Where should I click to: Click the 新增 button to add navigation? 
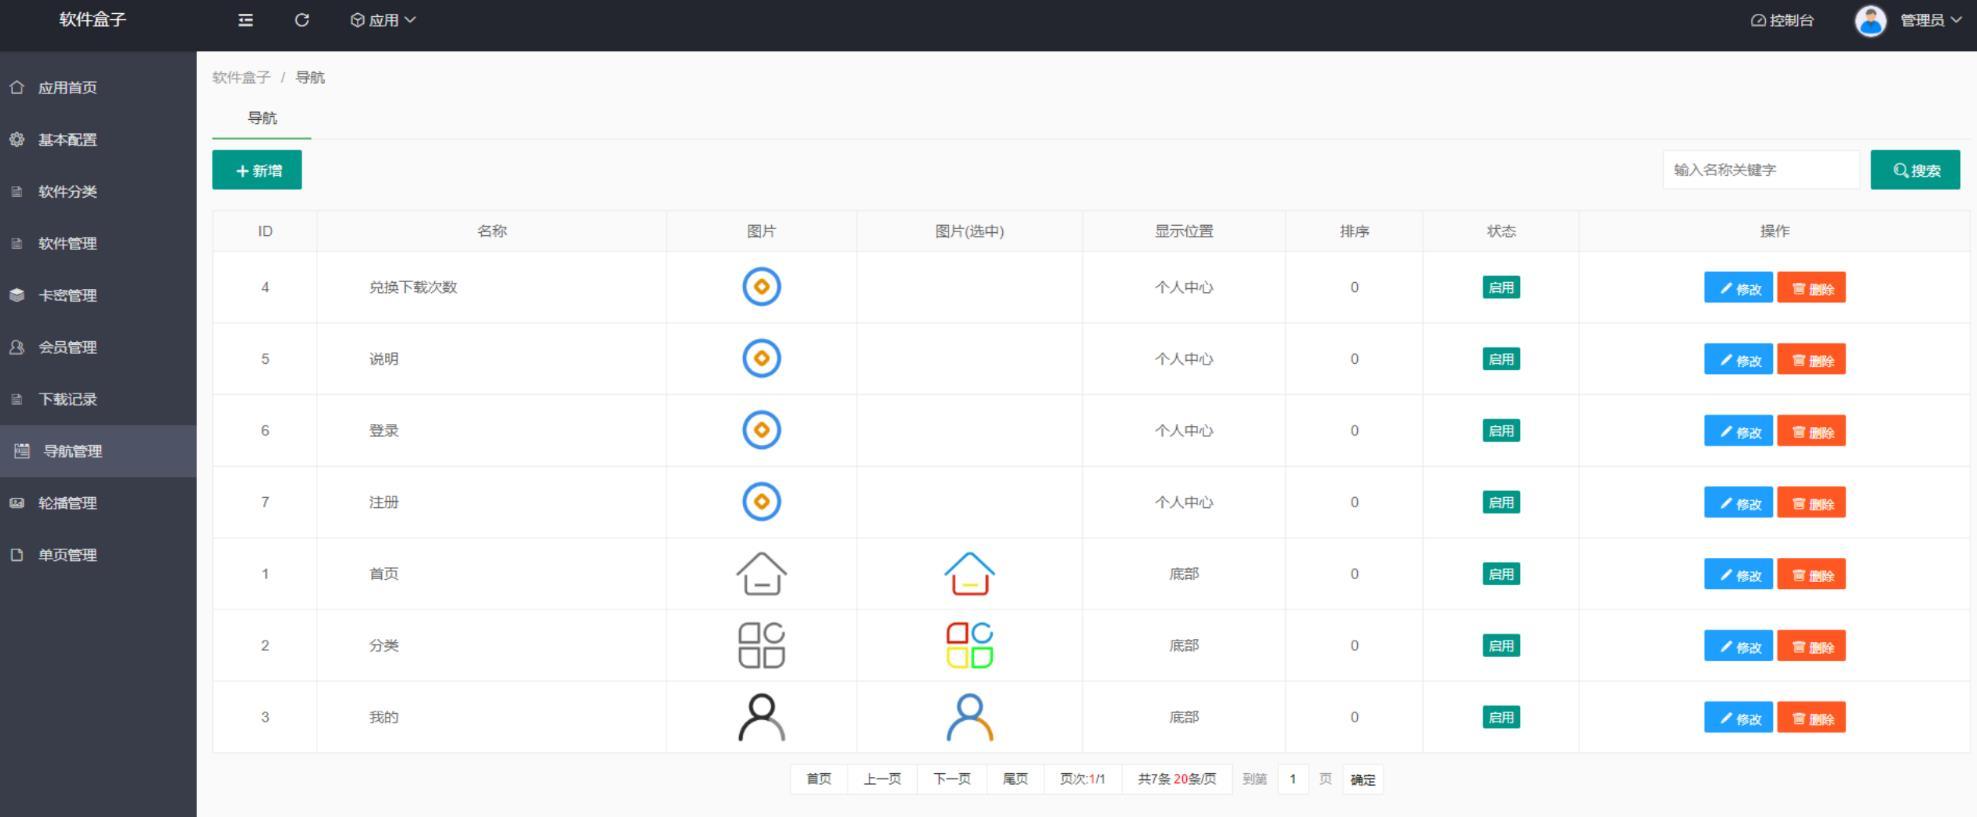coord(257,170)
